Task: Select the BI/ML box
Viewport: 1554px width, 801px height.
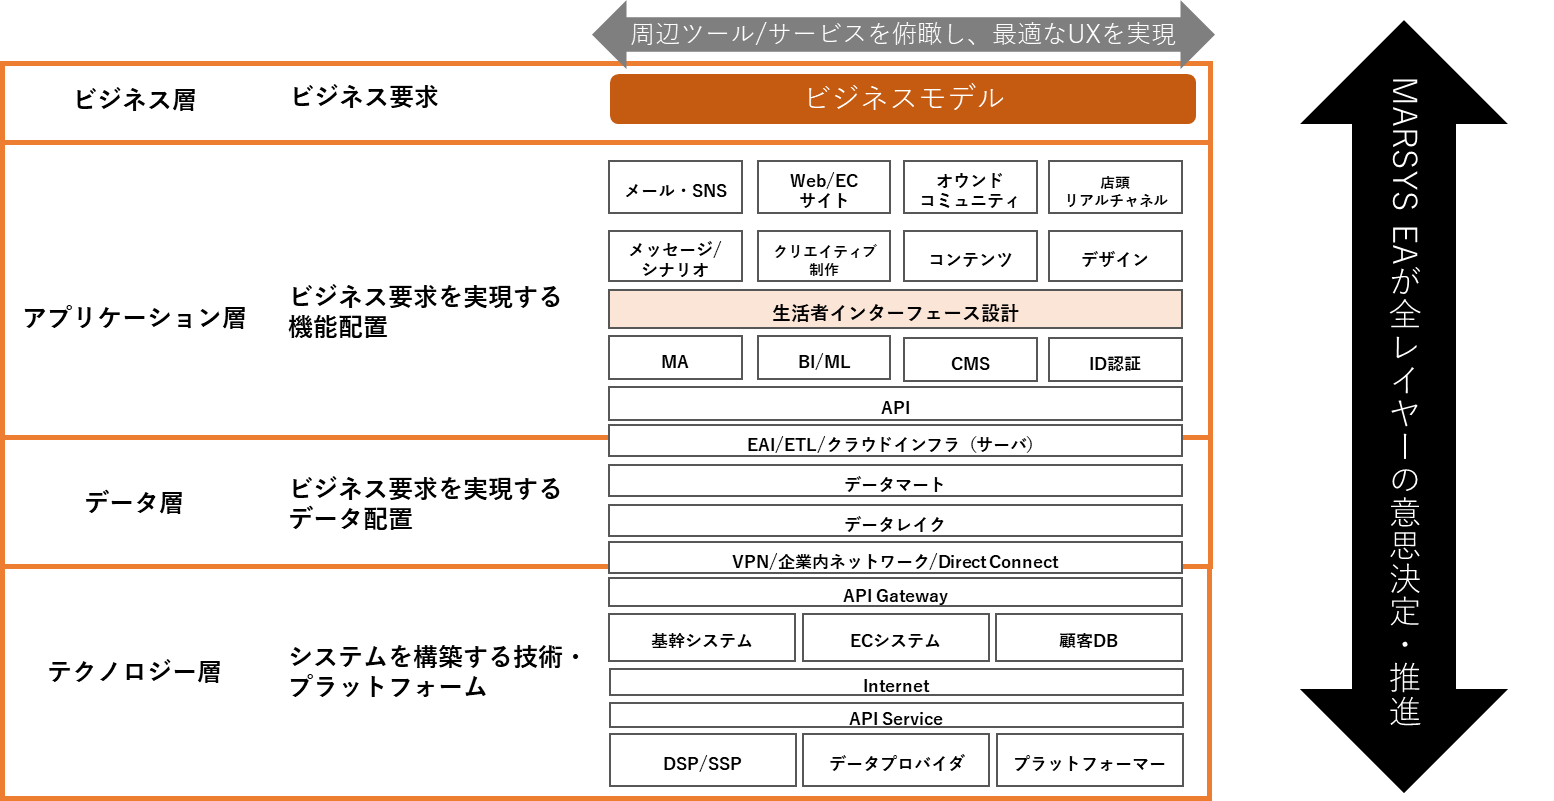Action: (x=823, y=359)
